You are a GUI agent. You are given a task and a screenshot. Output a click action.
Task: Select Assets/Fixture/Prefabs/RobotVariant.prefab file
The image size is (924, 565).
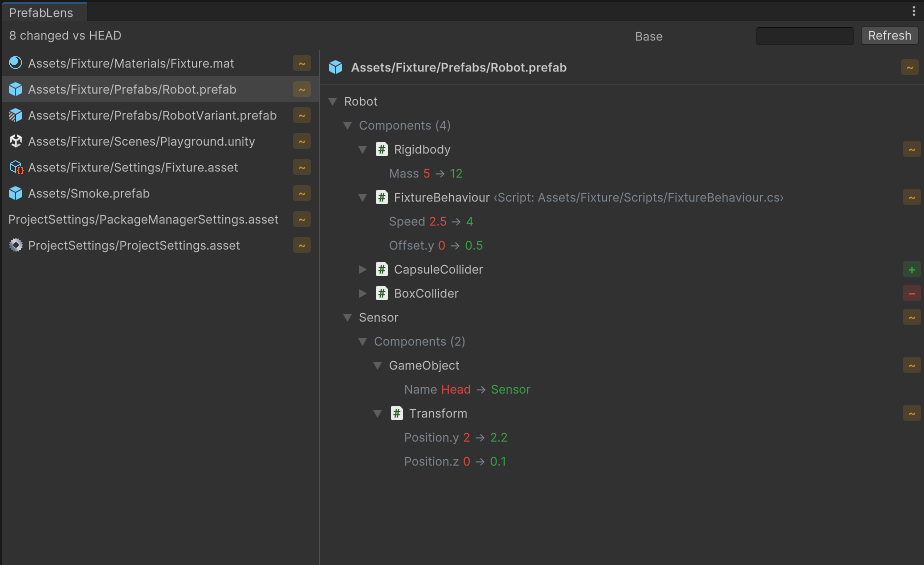click(x=160, y=115)
